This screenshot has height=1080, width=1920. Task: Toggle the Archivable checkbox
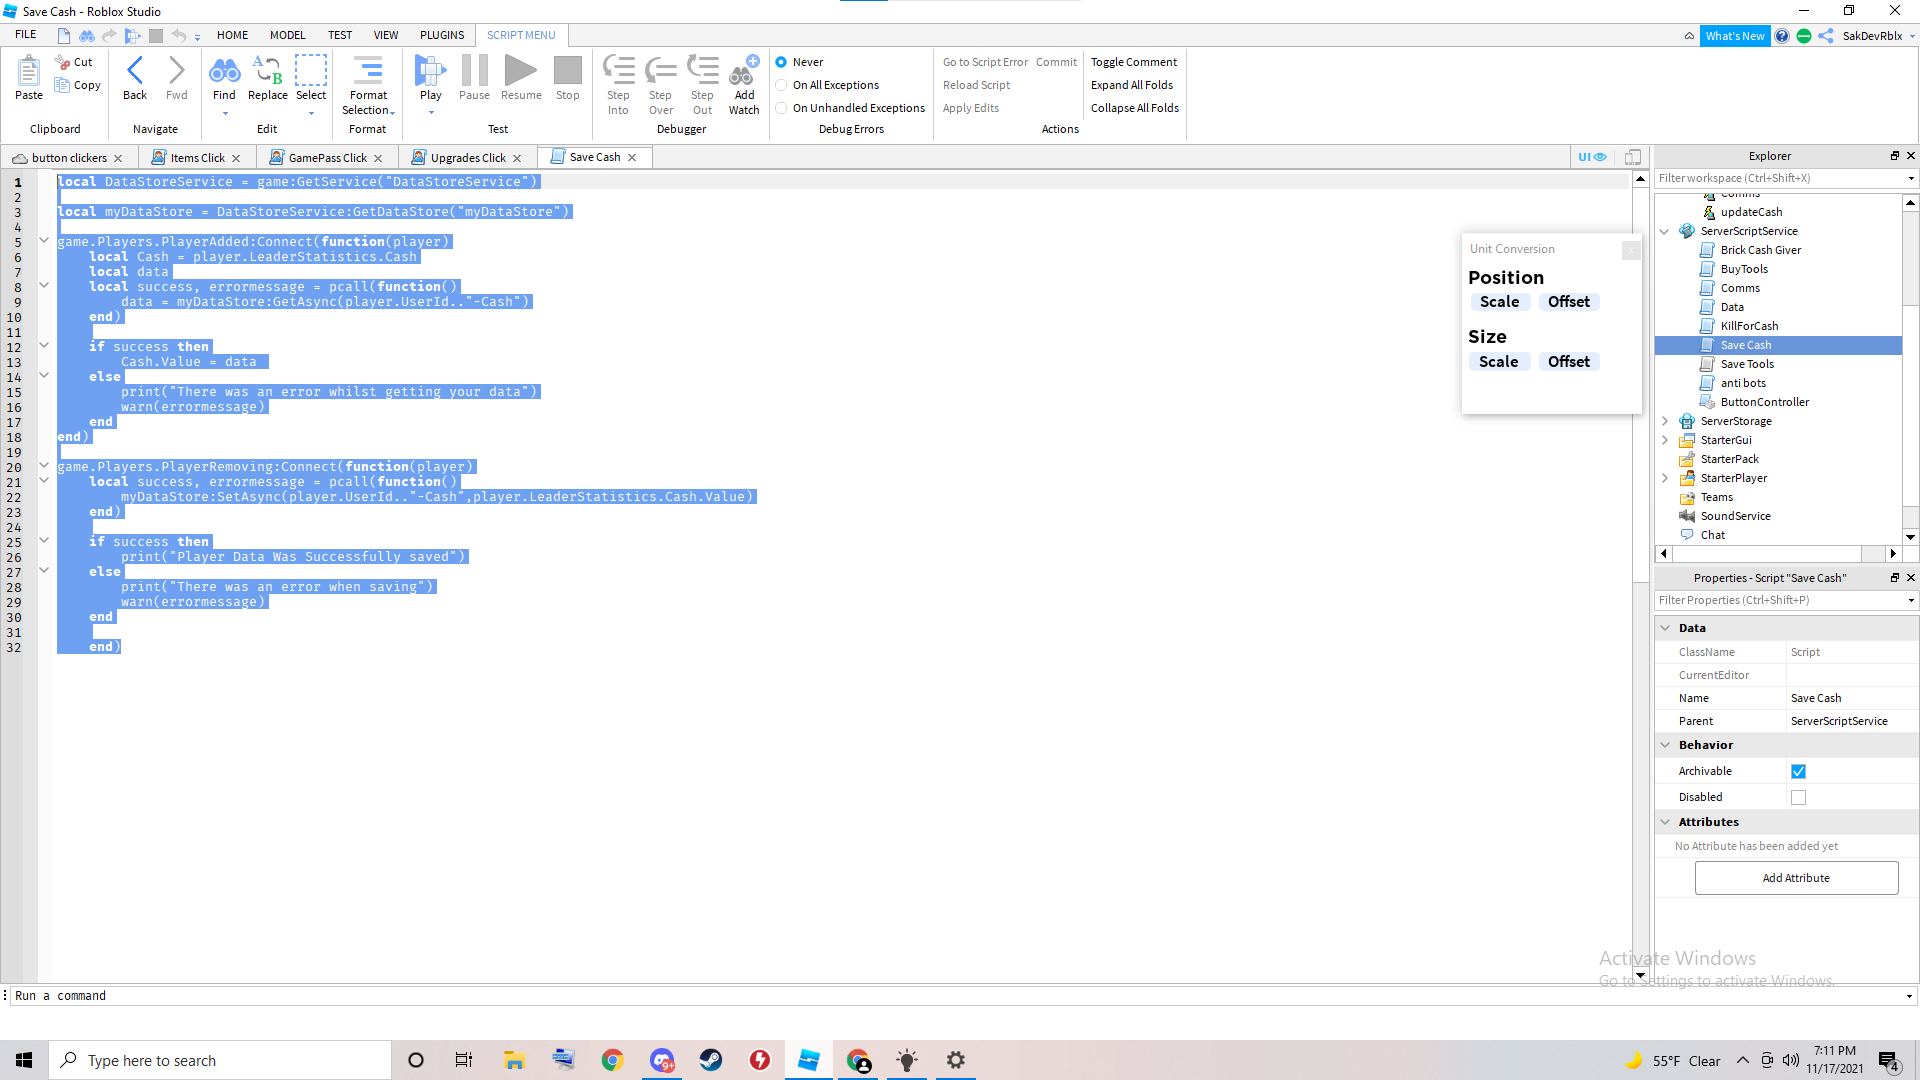point(1798,771)
